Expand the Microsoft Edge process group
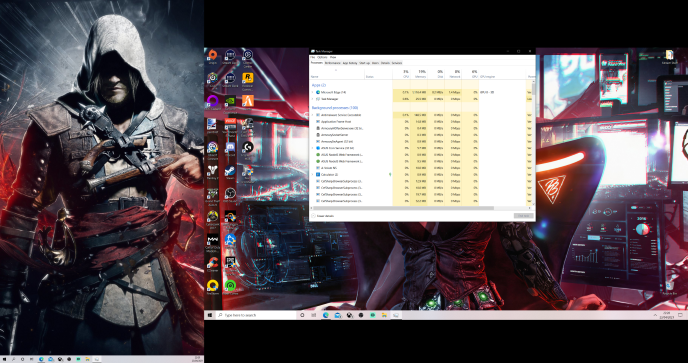688x363 pixels. 312,92
